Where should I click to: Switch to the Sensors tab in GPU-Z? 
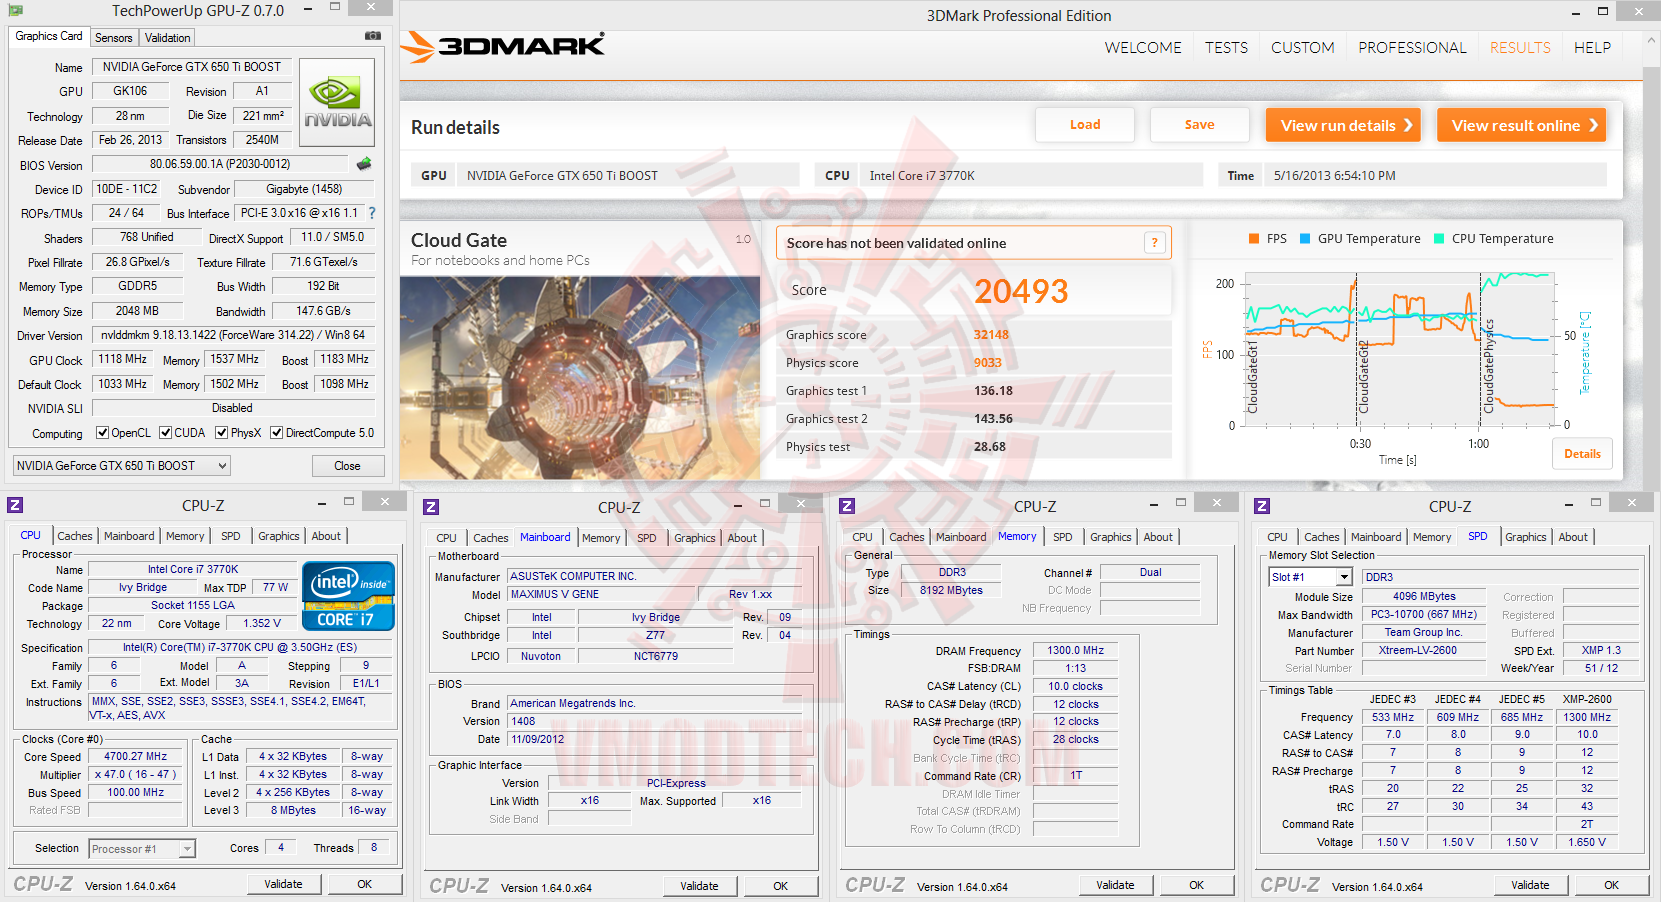pyautogui.click(x=113, y=38)
